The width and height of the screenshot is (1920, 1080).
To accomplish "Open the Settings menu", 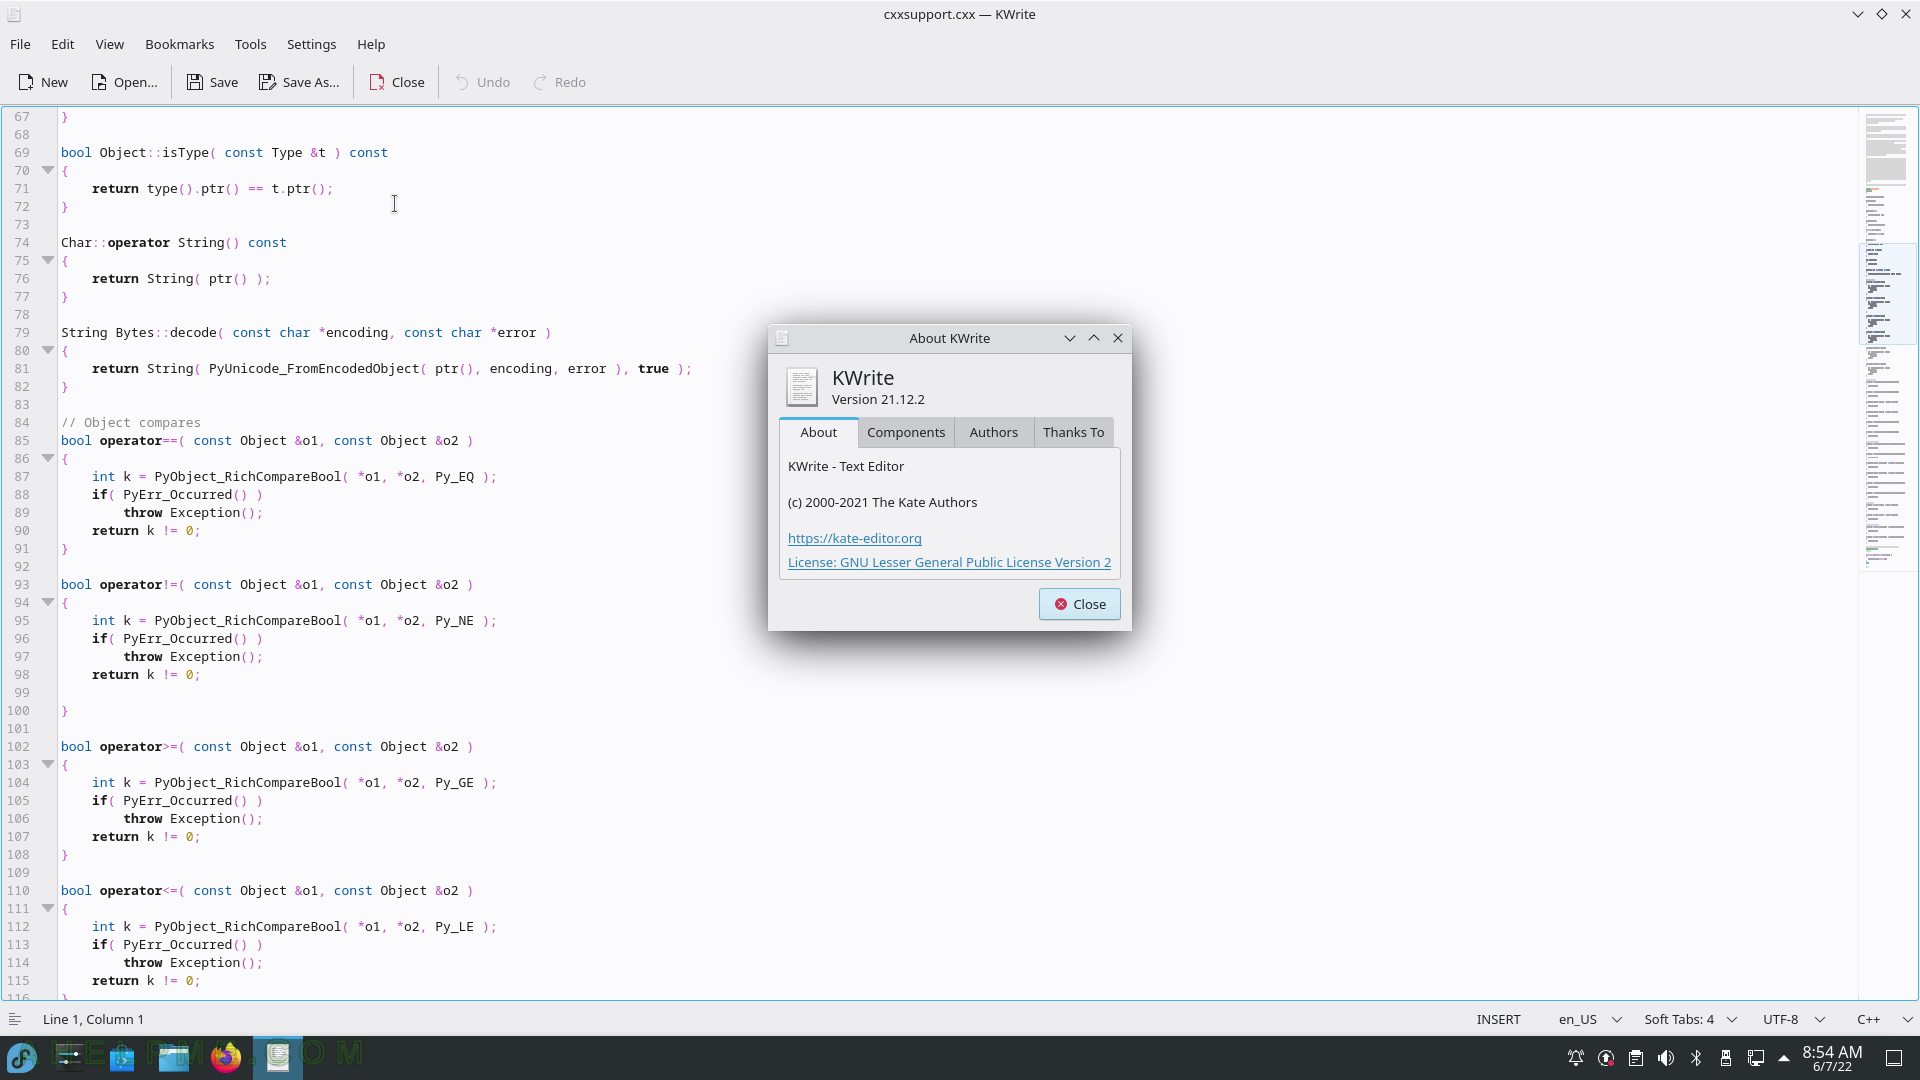I will point(311,44).
